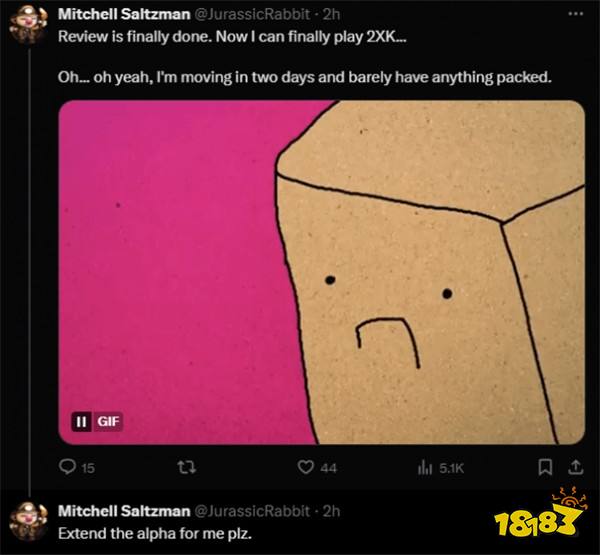Click the 2h timestamp on reply tweet
This screenshot has height=555, width=600.
click(x=331, y=511)
